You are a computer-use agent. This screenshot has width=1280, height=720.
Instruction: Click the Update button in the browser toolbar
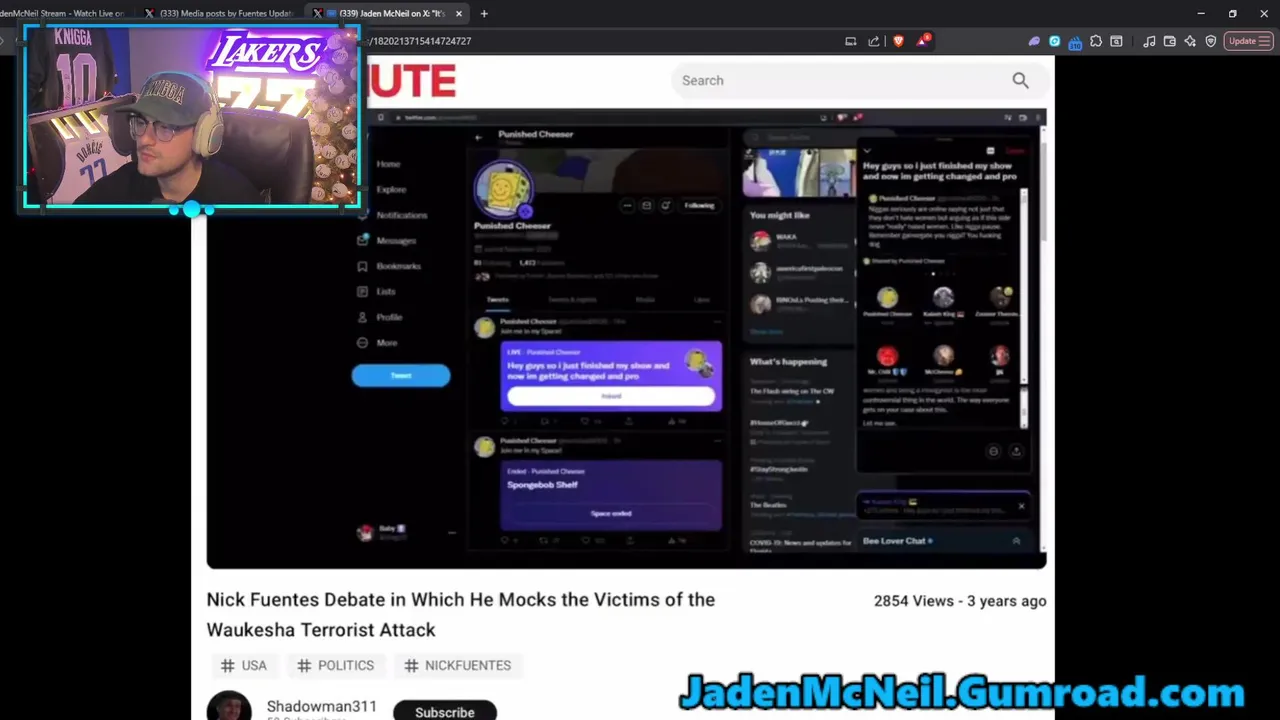(1247, 41)
